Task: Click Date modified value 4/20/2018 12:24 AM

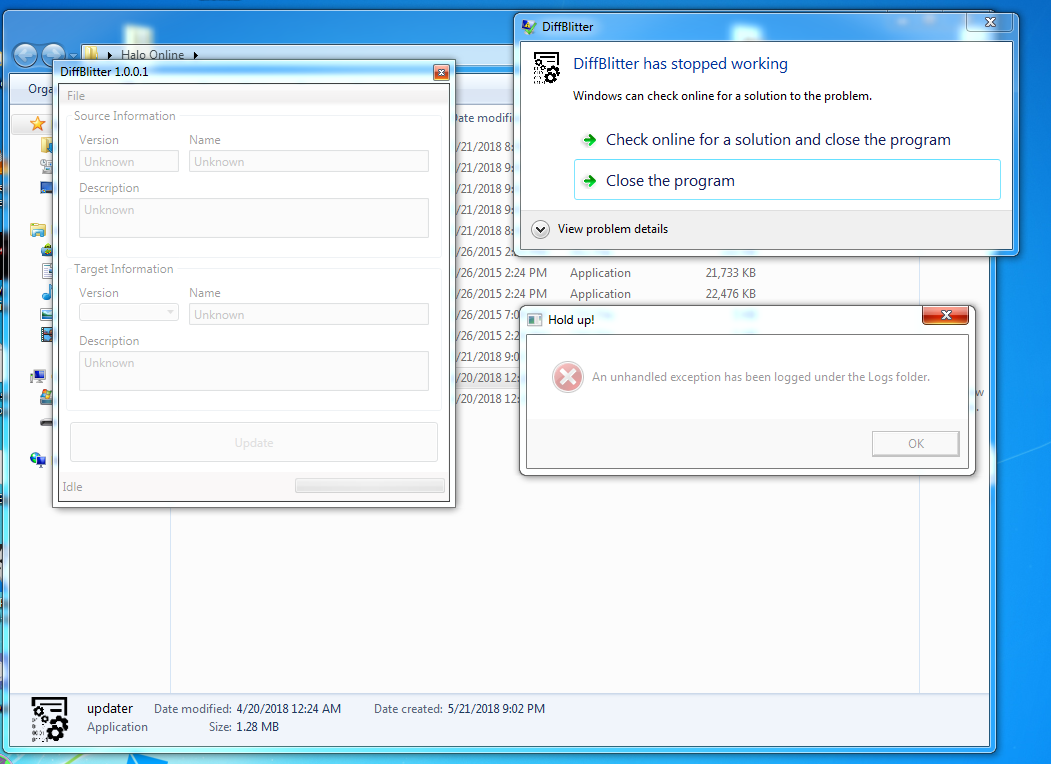Action: 289,708
